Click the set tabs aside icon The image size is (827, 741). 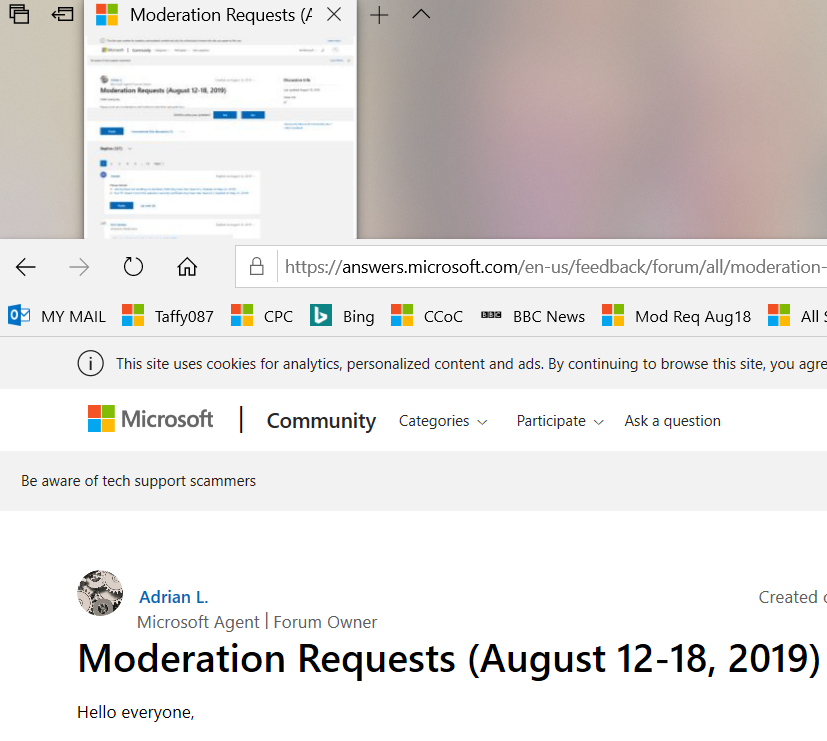pyautogui.click(x=63, y=15)
